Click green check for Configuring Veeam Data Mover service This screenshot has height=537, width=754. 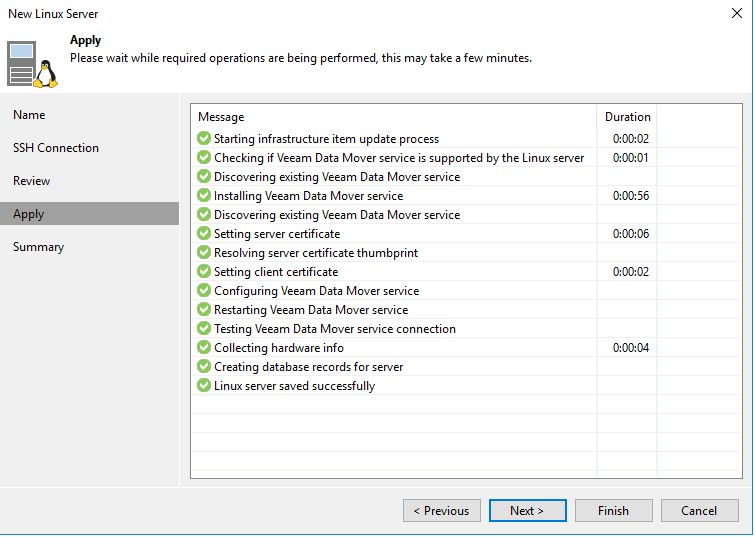click(204, 290)
